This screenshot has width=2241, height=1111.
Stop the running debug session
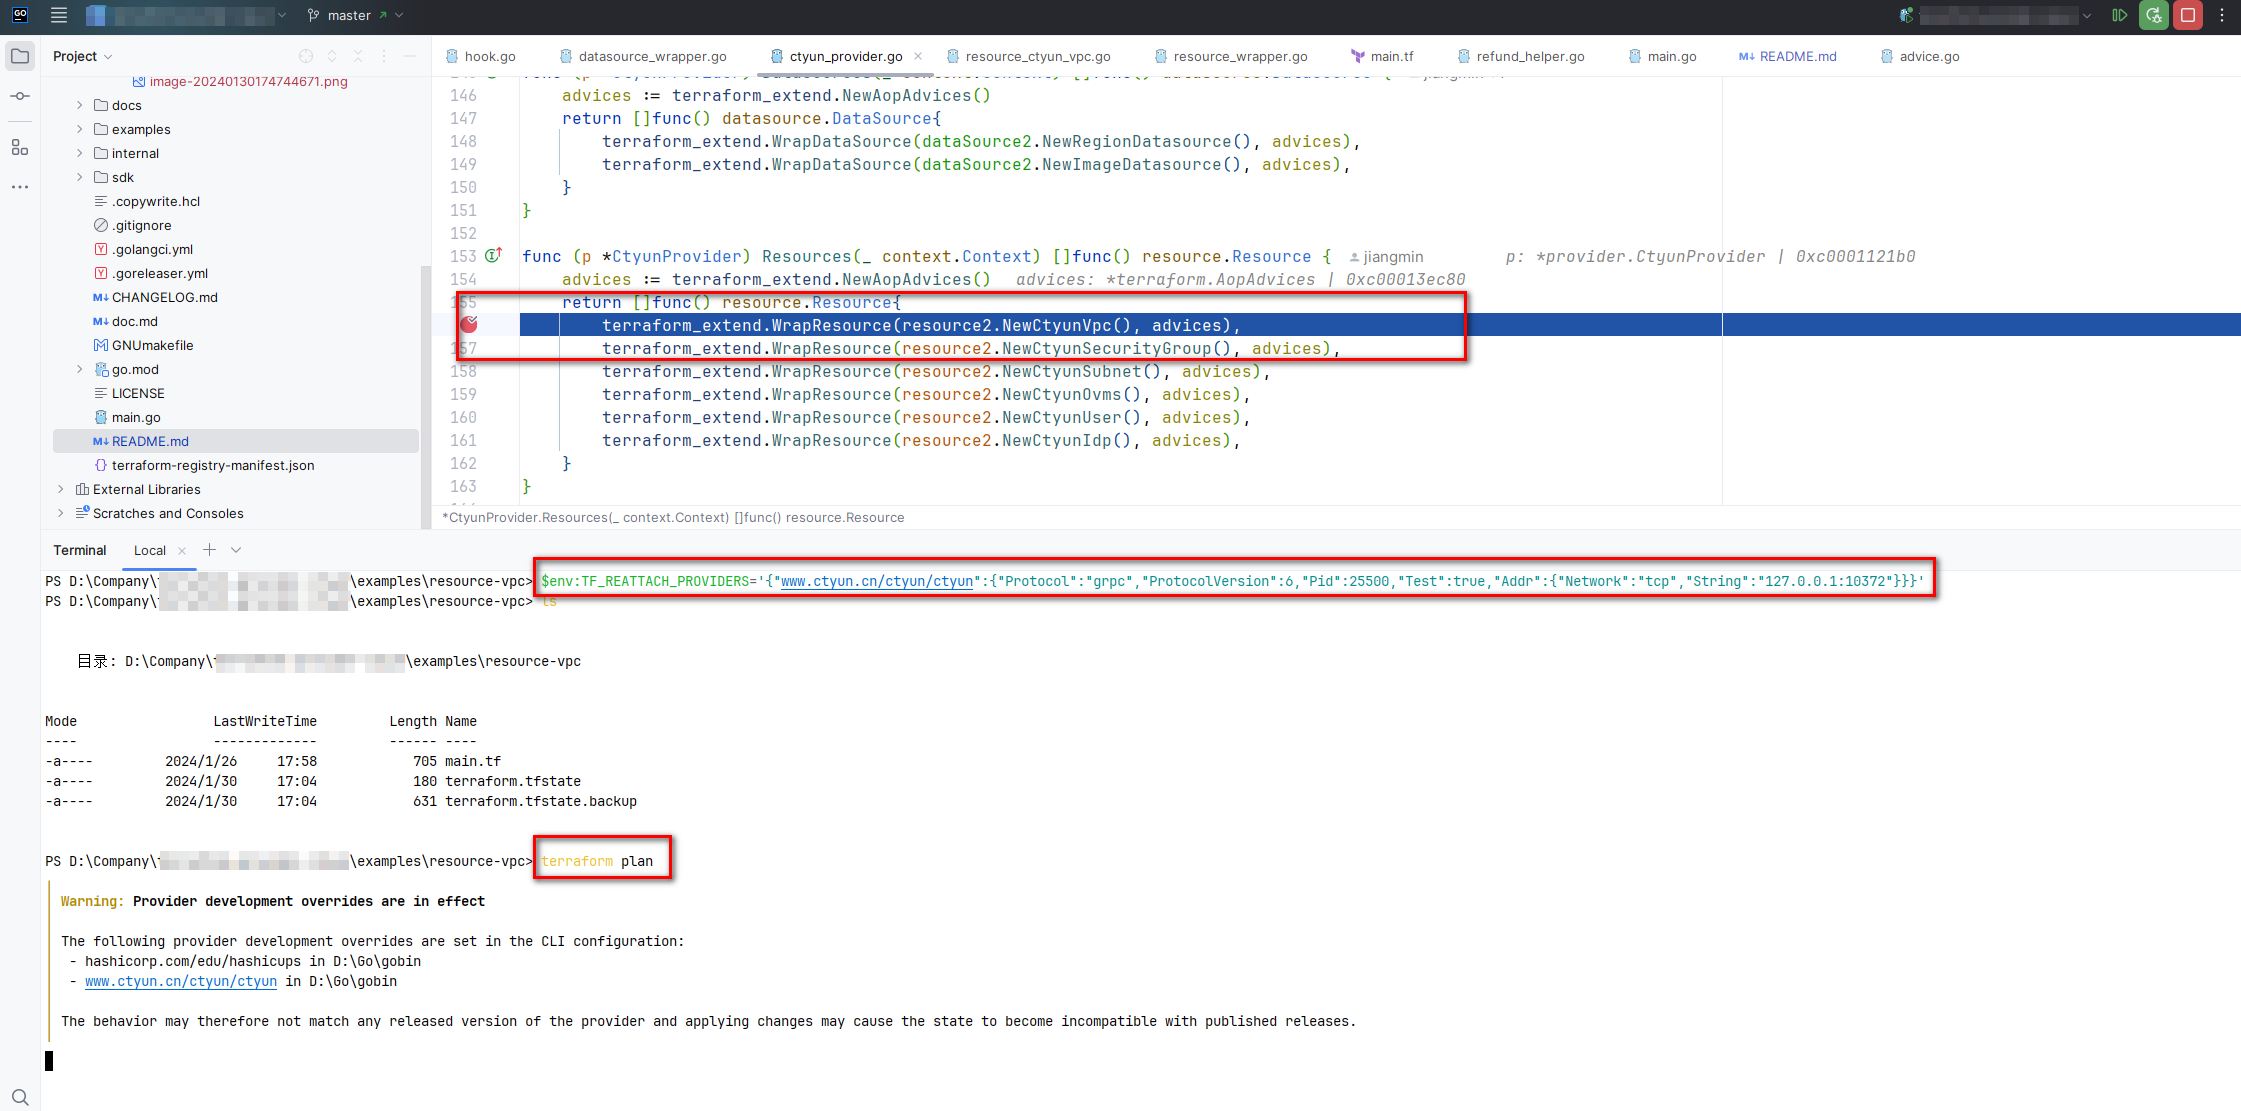pyautogui.click(x=2188, y=15)
